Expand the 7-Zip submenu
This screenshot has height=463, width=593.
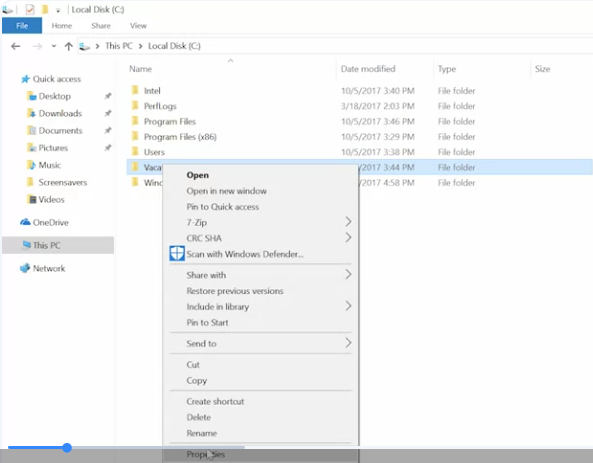point(348,222)
